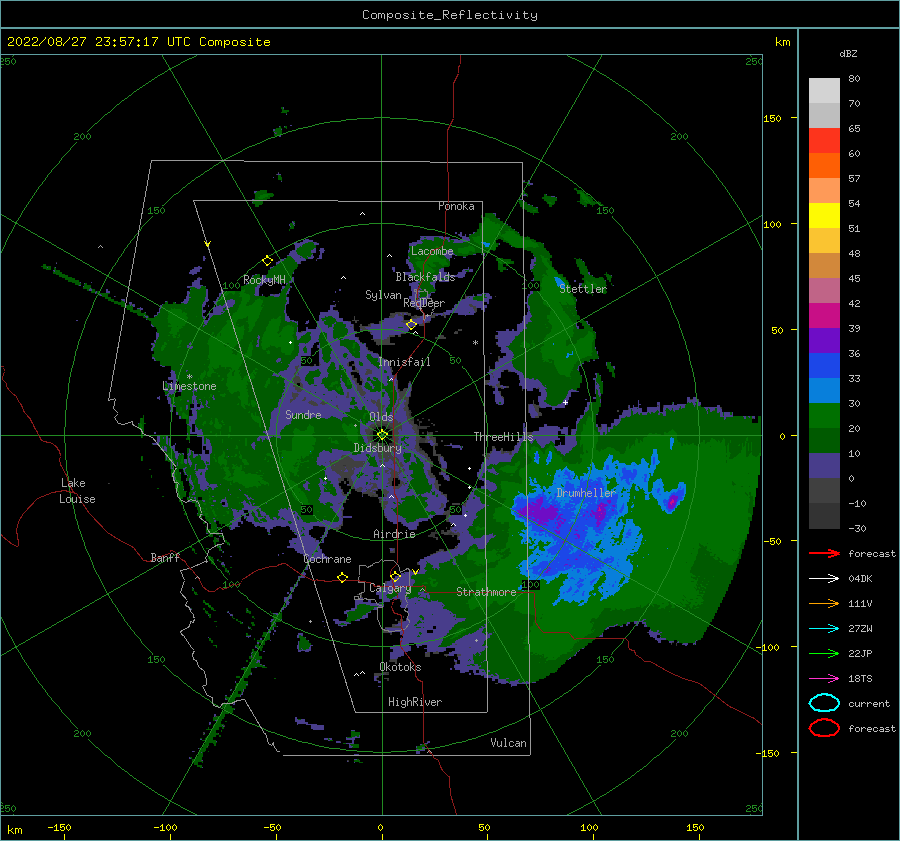900x841 pixels.
Task: Pick the magenta 42–39 dBZ color swatch
Action: point(824,315)
